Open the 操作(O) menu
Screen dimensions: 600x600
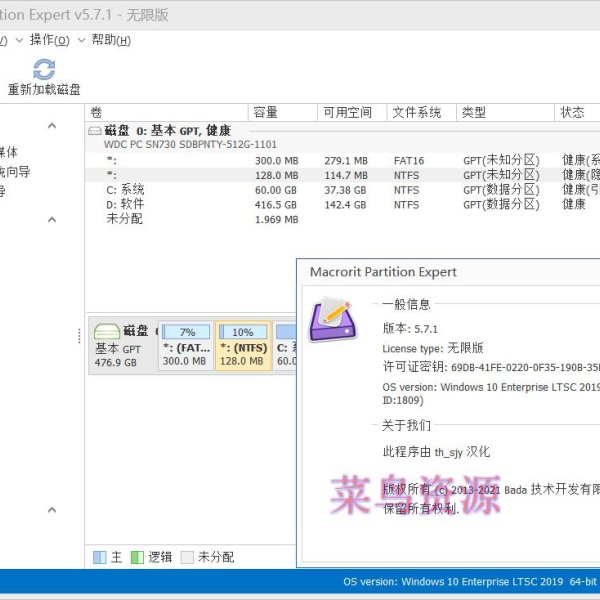click(49, 40)
